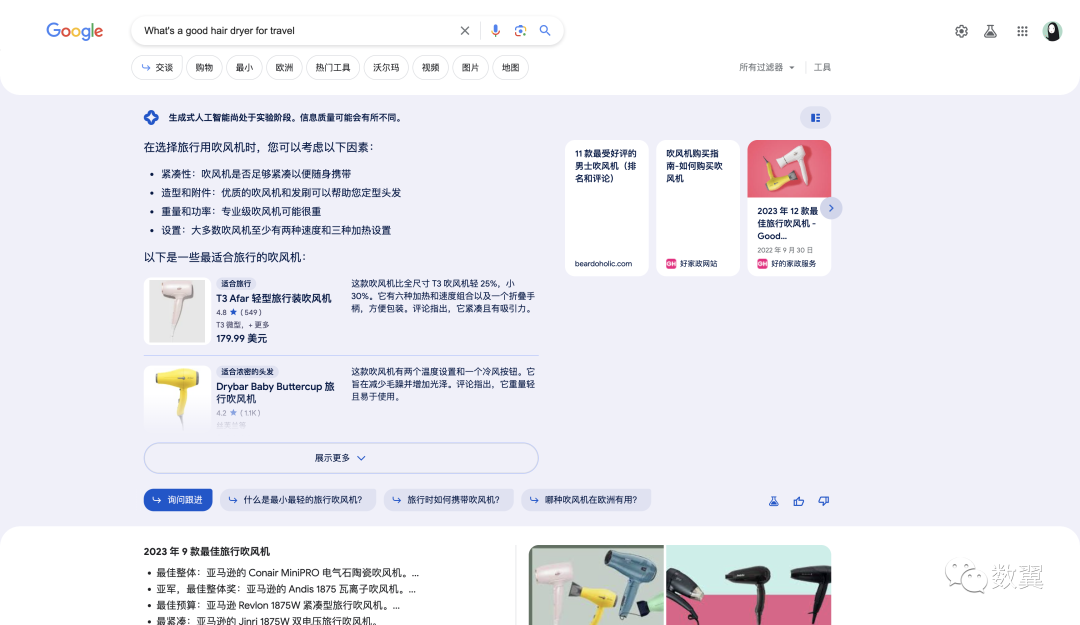
Task: Open the yellow Drybar Baby Buttercup image
Action: pos(177,398)
